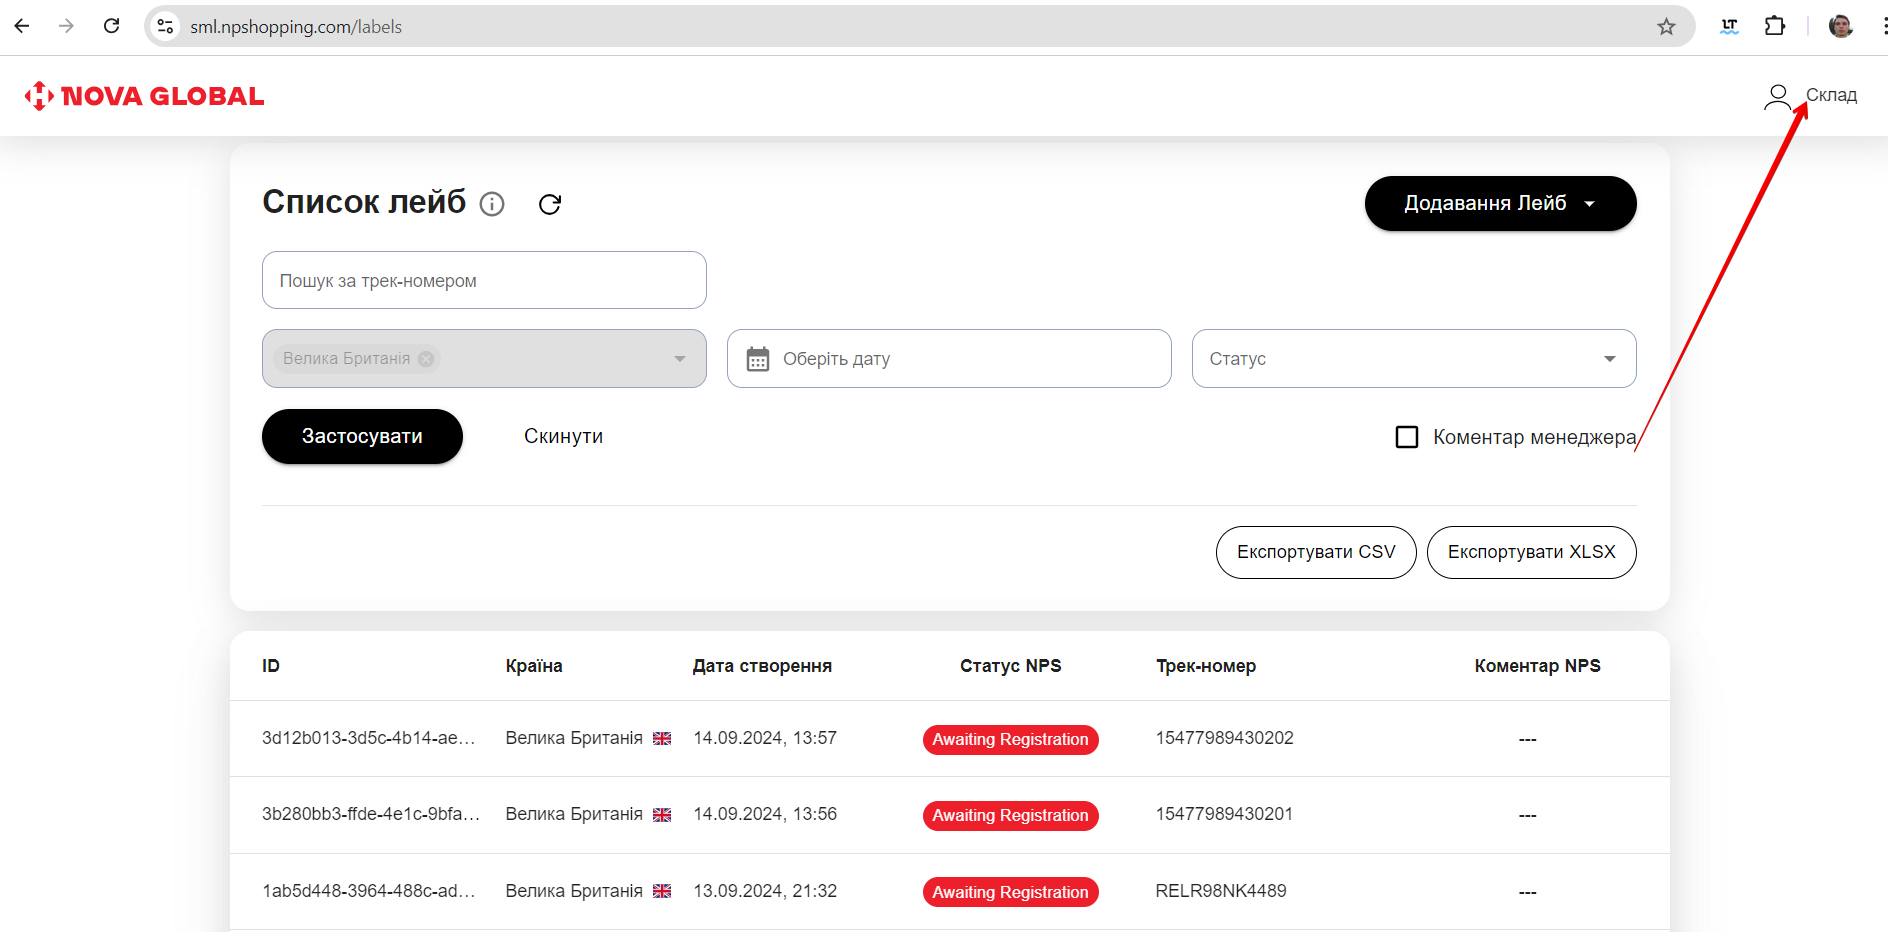Click date 14.09.2024, 13:57 cell
This screenshot has width=1888, height=932.
(765, 738)
